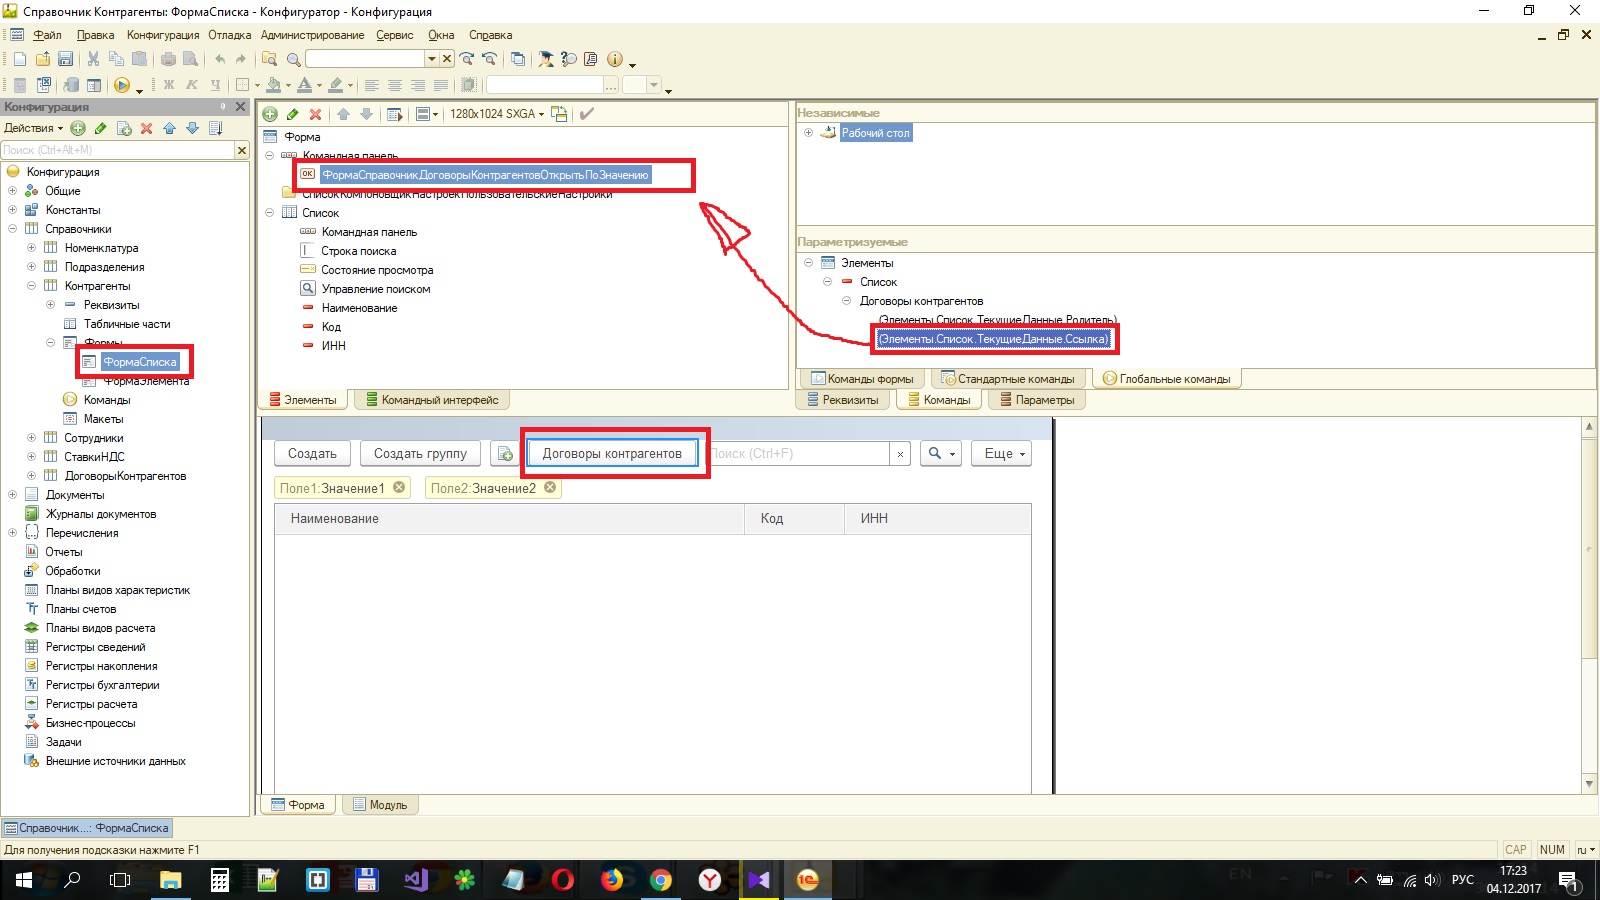The image size is (1600, 900).
Task: Remove the Поле2:Значение2 filter tag
Action: coord(550,488)
